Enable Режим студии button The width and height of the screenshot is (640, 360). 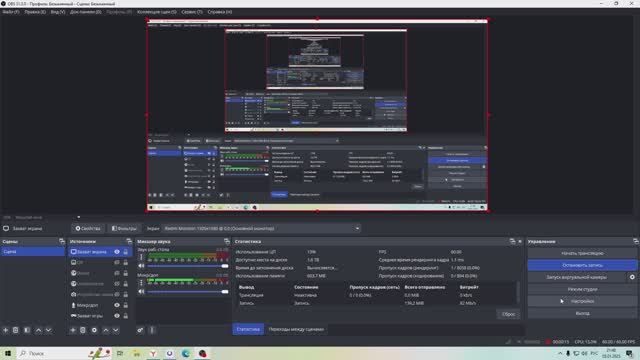pos(582,289)
